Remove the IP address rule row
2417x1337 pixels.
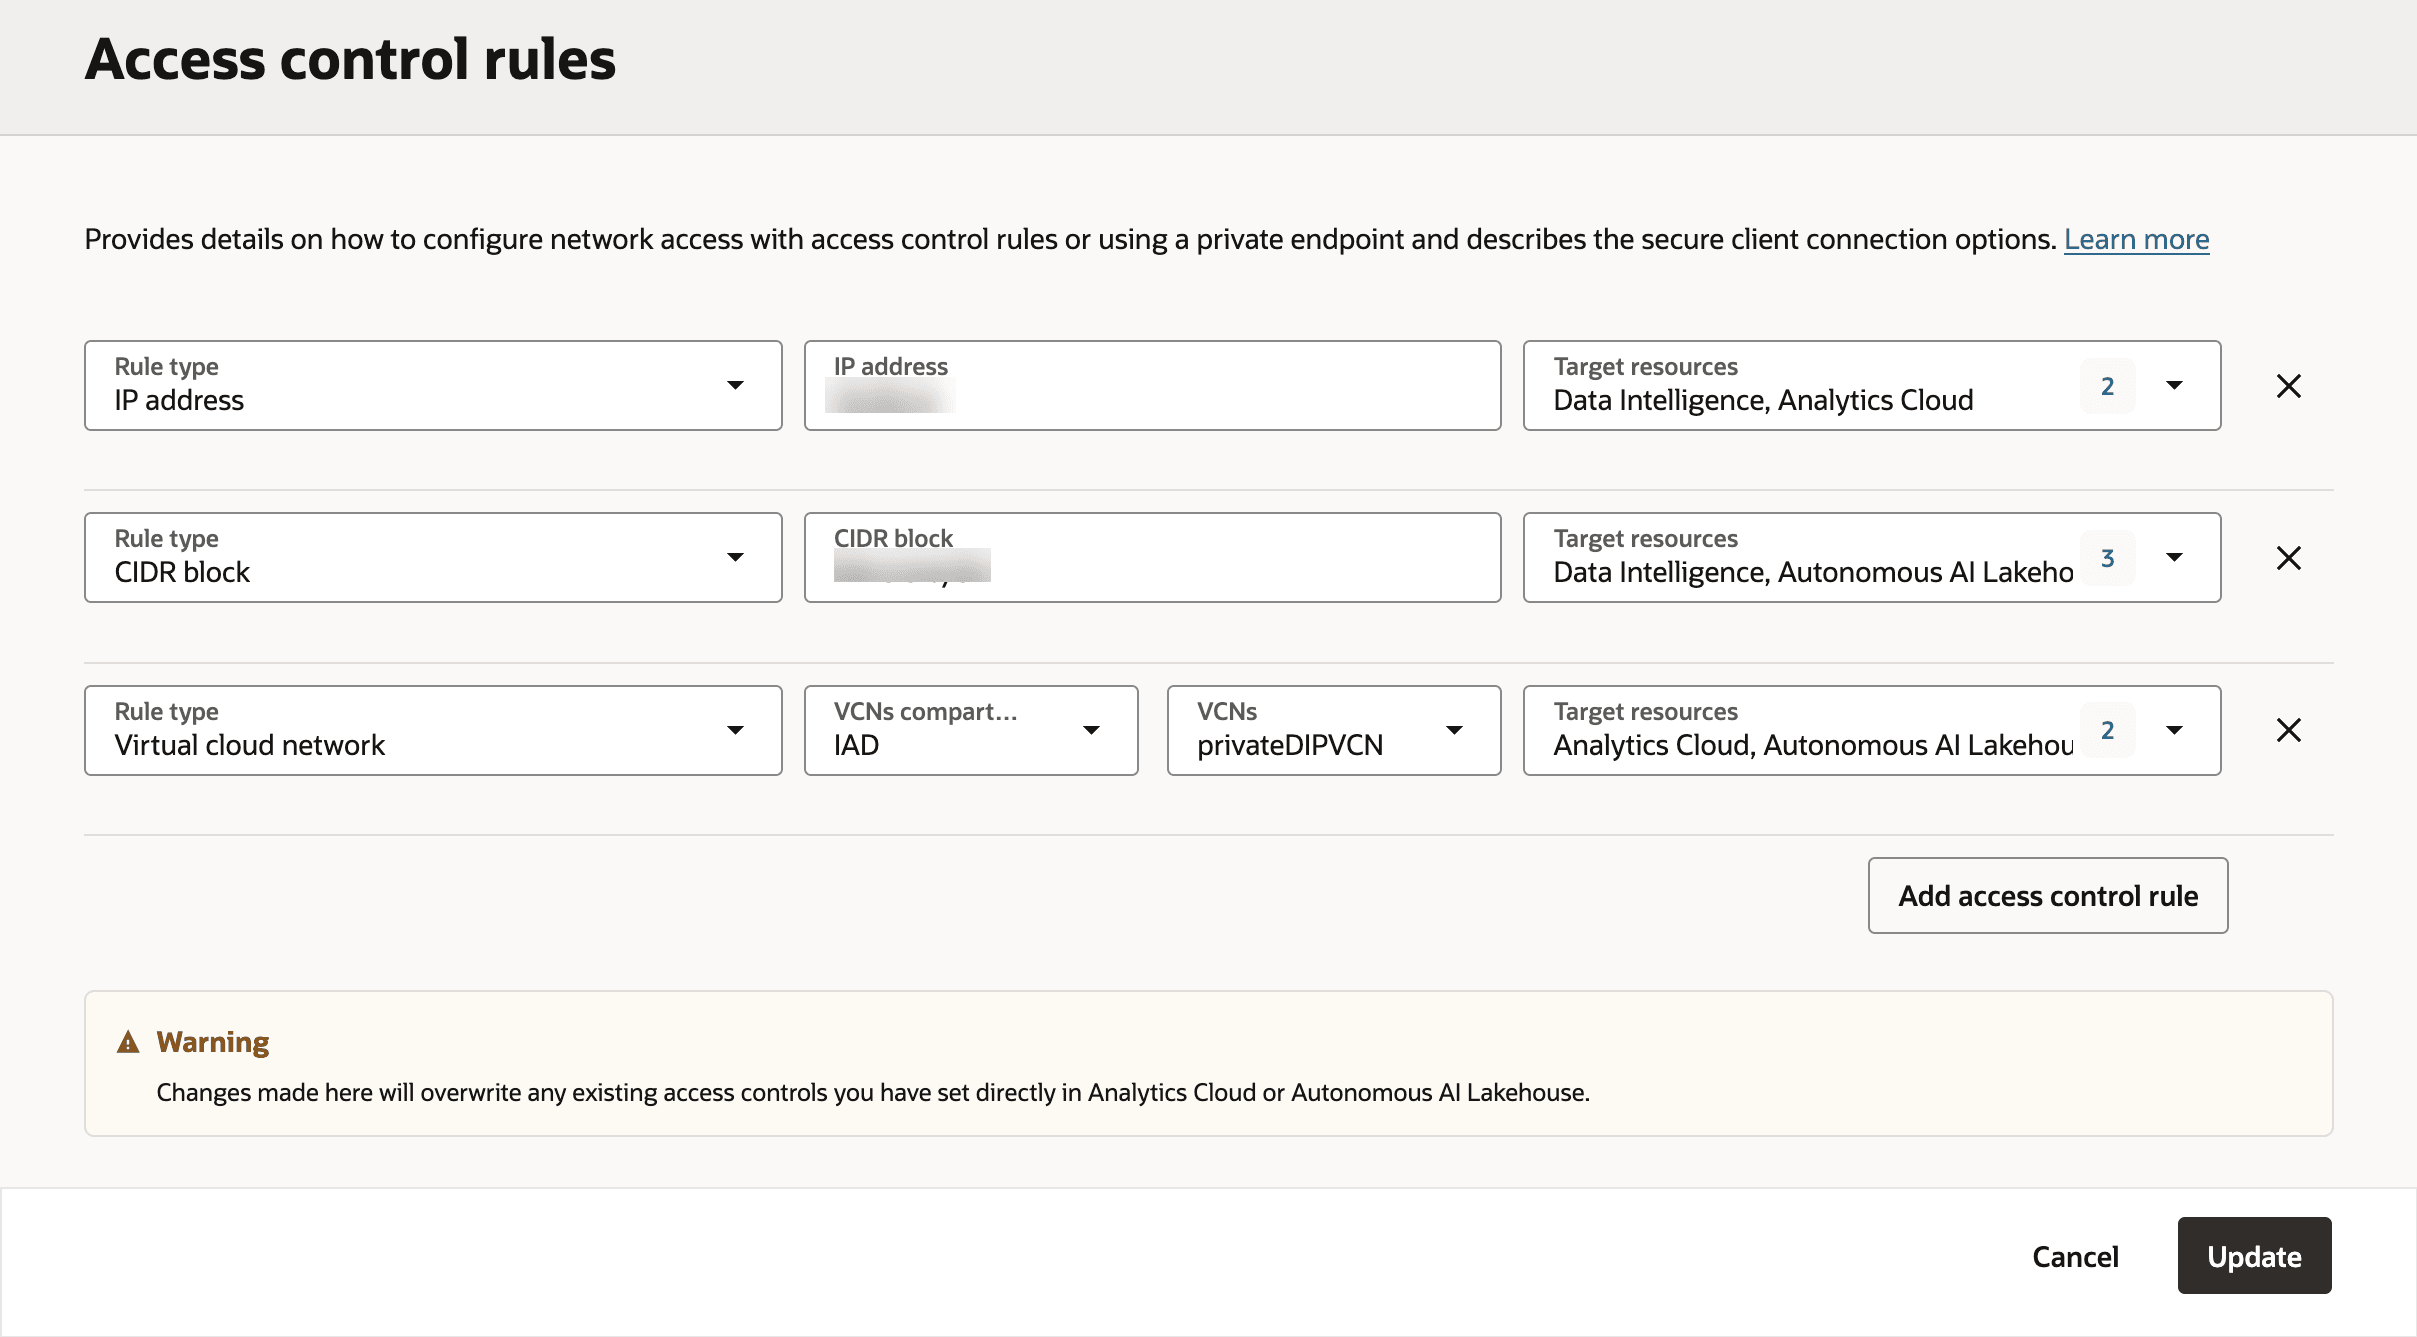click(x=2288, y=386)
